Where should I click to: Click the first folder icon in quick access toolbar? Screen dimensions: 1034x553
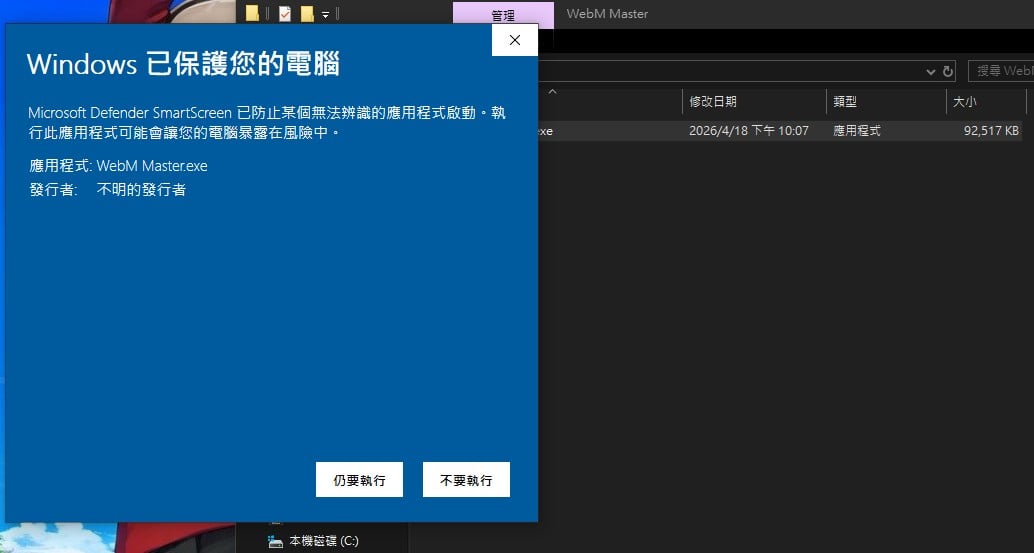point(252,14)
